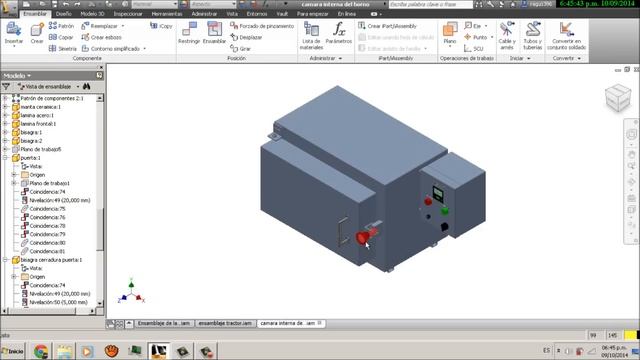Select the Restringir constraint tool
This screenshot has height=360, width=640.
click(189, 33)
